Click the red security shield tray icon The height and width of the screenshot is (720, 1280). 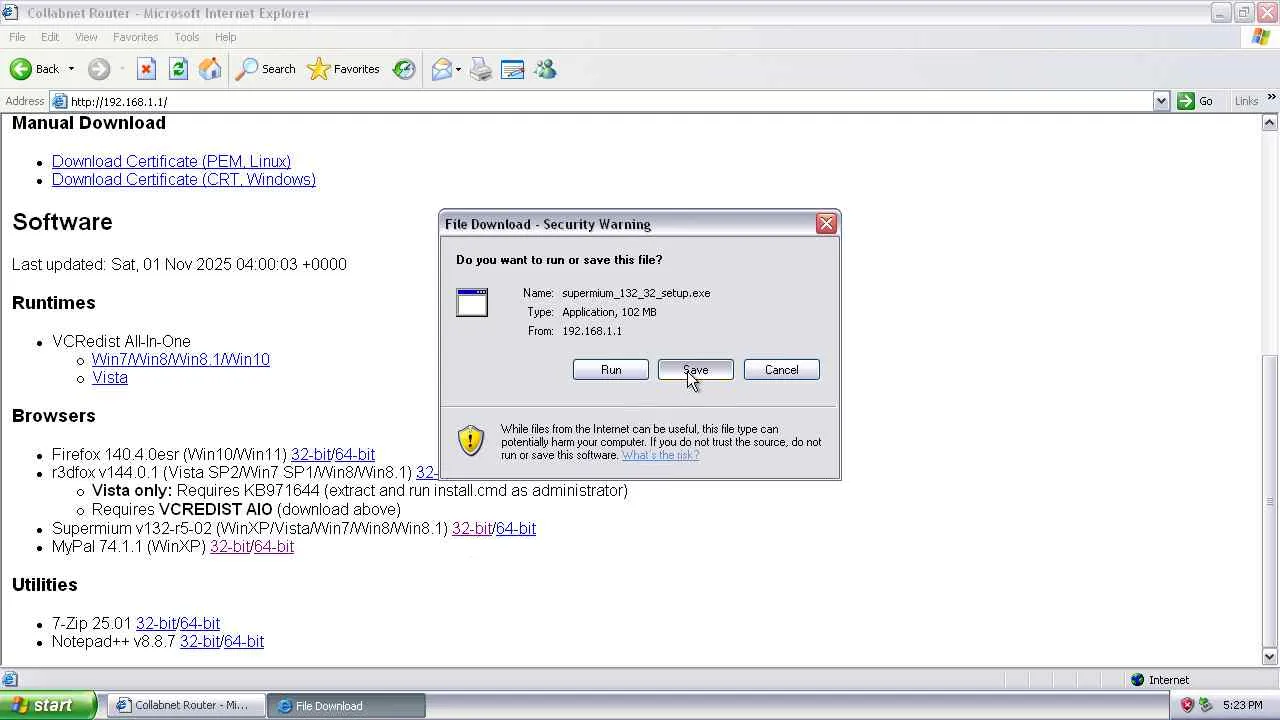click(x=1188, y=705)
